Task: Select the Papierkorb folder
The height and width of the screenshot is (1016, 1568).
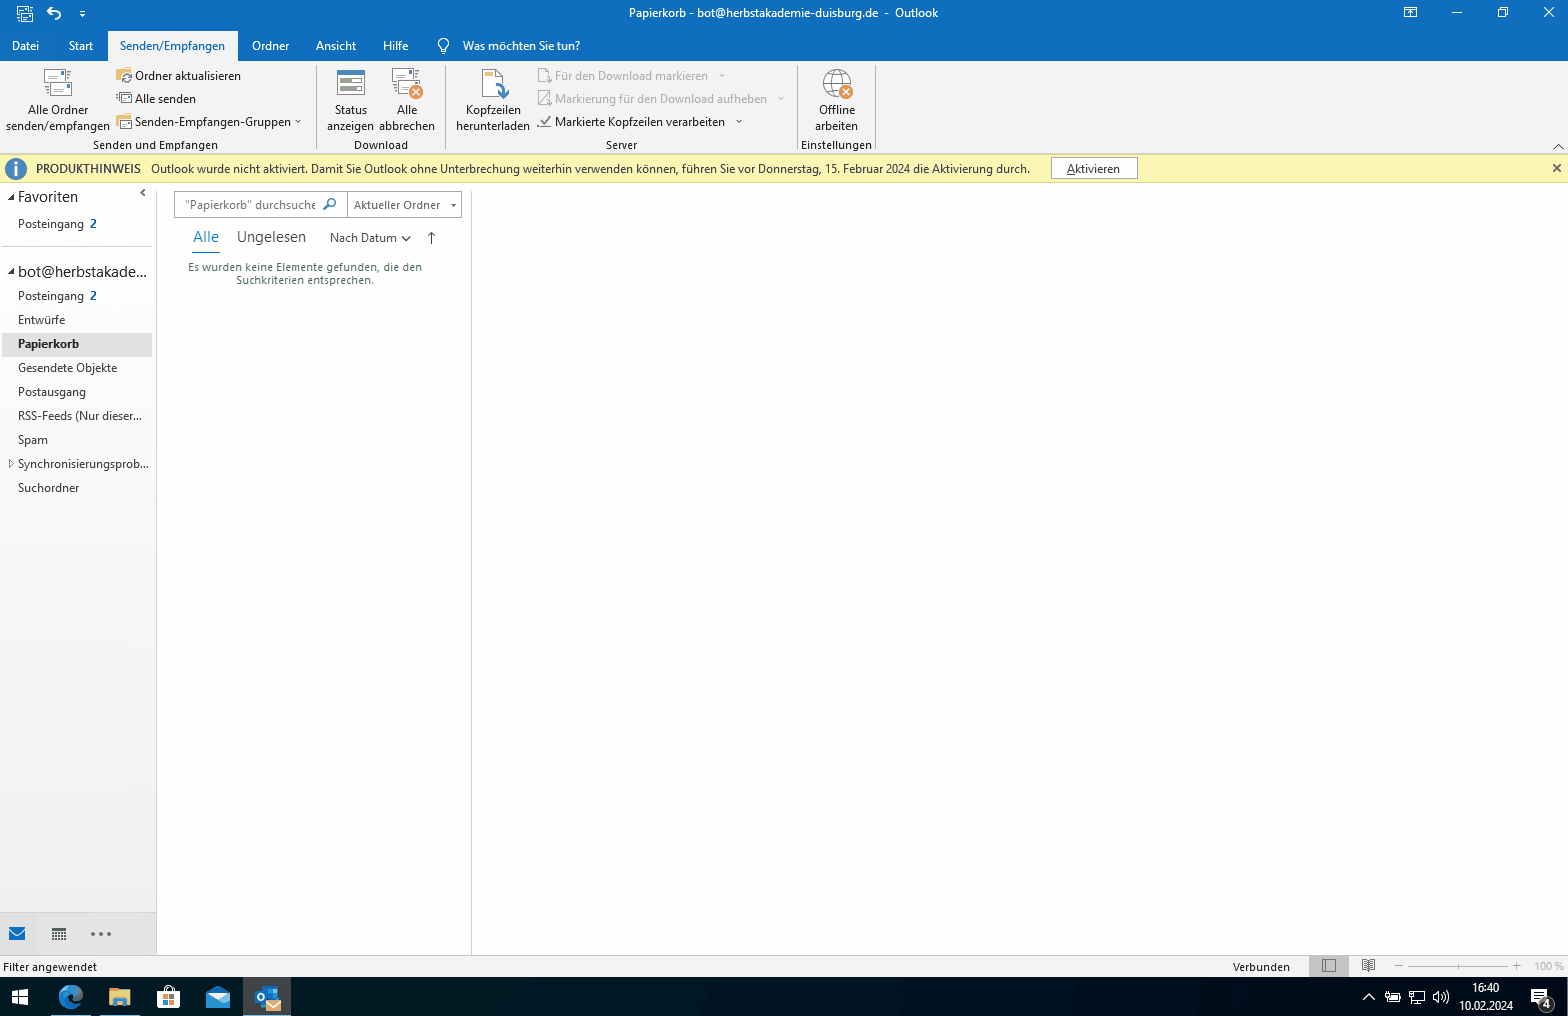Action: click(x=76, y=344)
